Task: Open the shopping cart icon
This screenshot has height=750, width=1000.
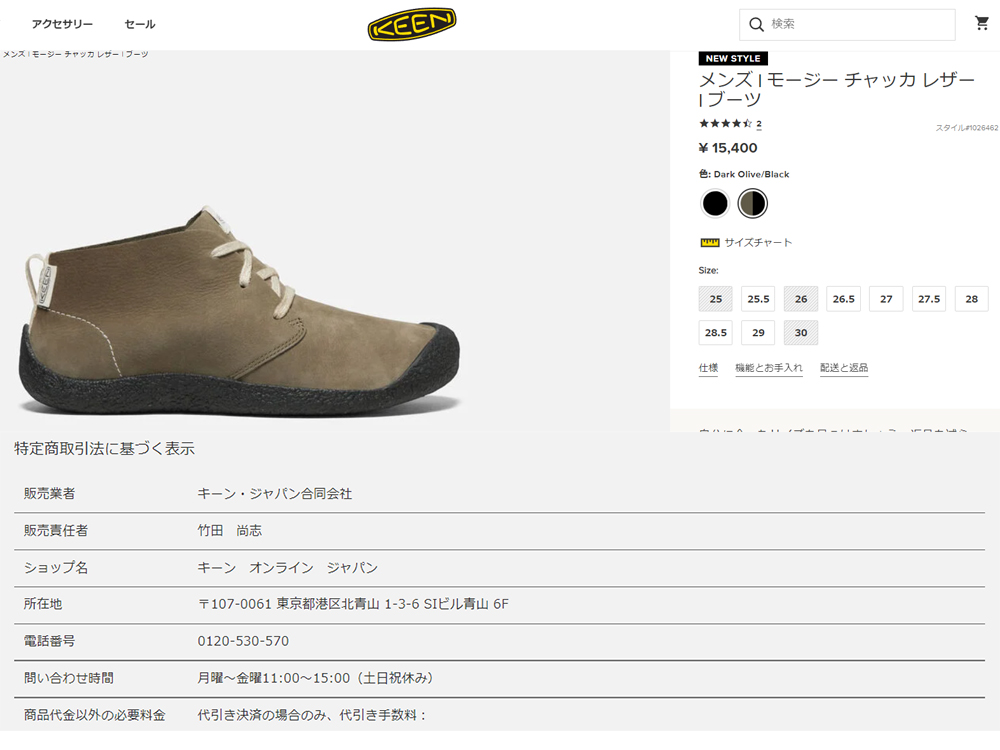Action: [982, 24]
